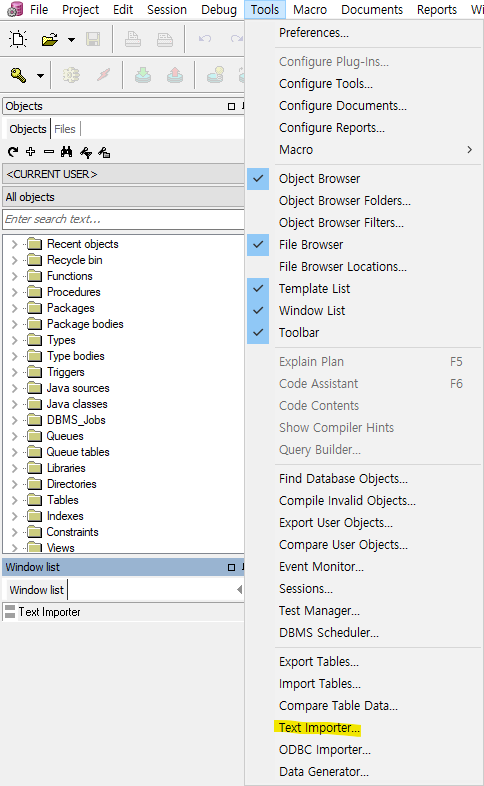Screen dimensions: 484x786
Task: Open Object Browser Filters... entry
Action: [341, 223]
